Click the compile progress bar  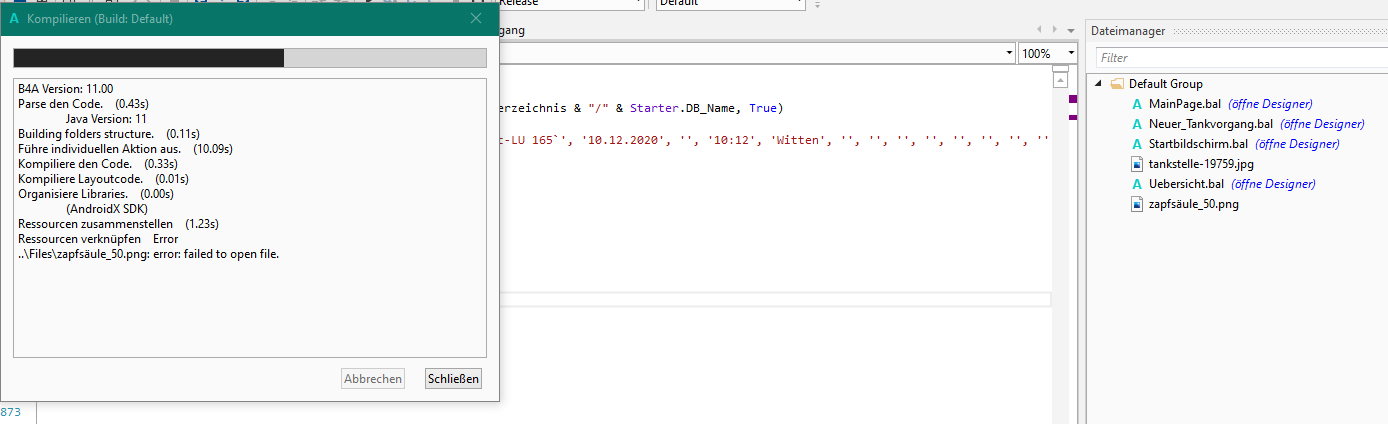tap(250, 58)
